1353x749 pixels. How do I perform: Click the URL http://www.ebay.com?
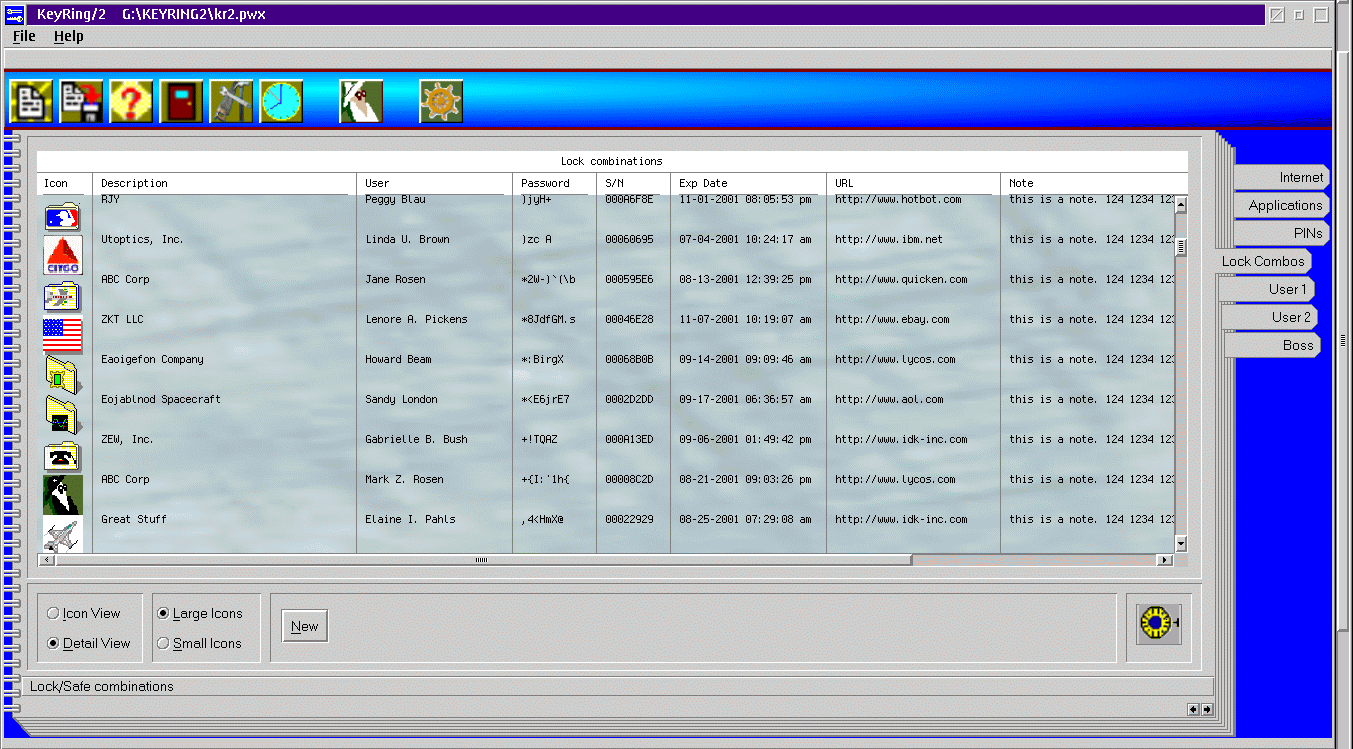pos(892,320)
